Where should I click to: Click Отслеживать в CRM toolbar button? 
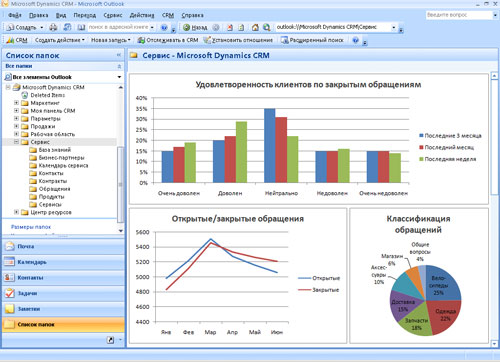pos(168,40)
